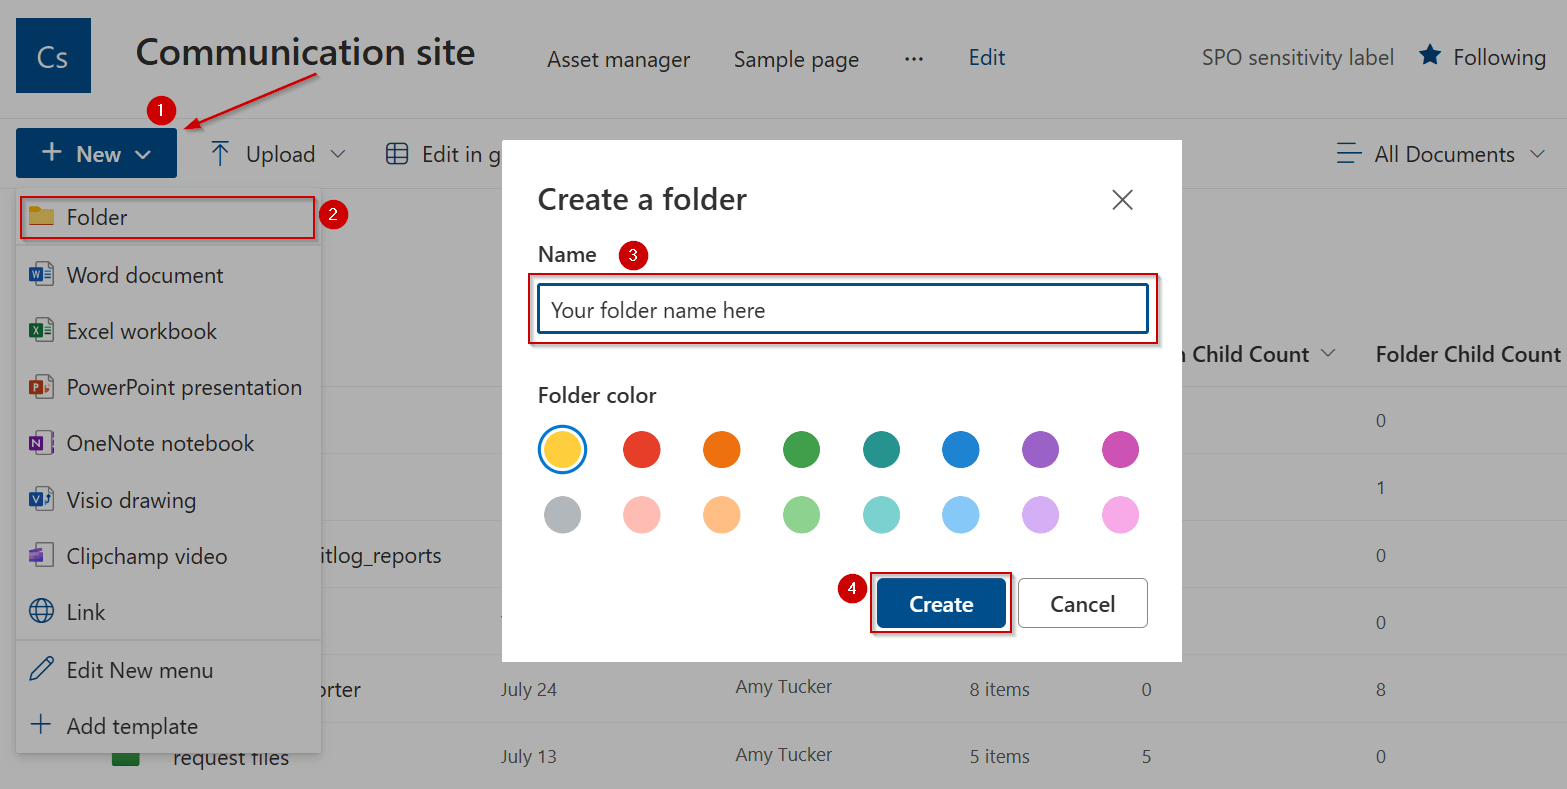Pick the green folder color
Viewport: 1567px width, 789px height.
(801, 449)
